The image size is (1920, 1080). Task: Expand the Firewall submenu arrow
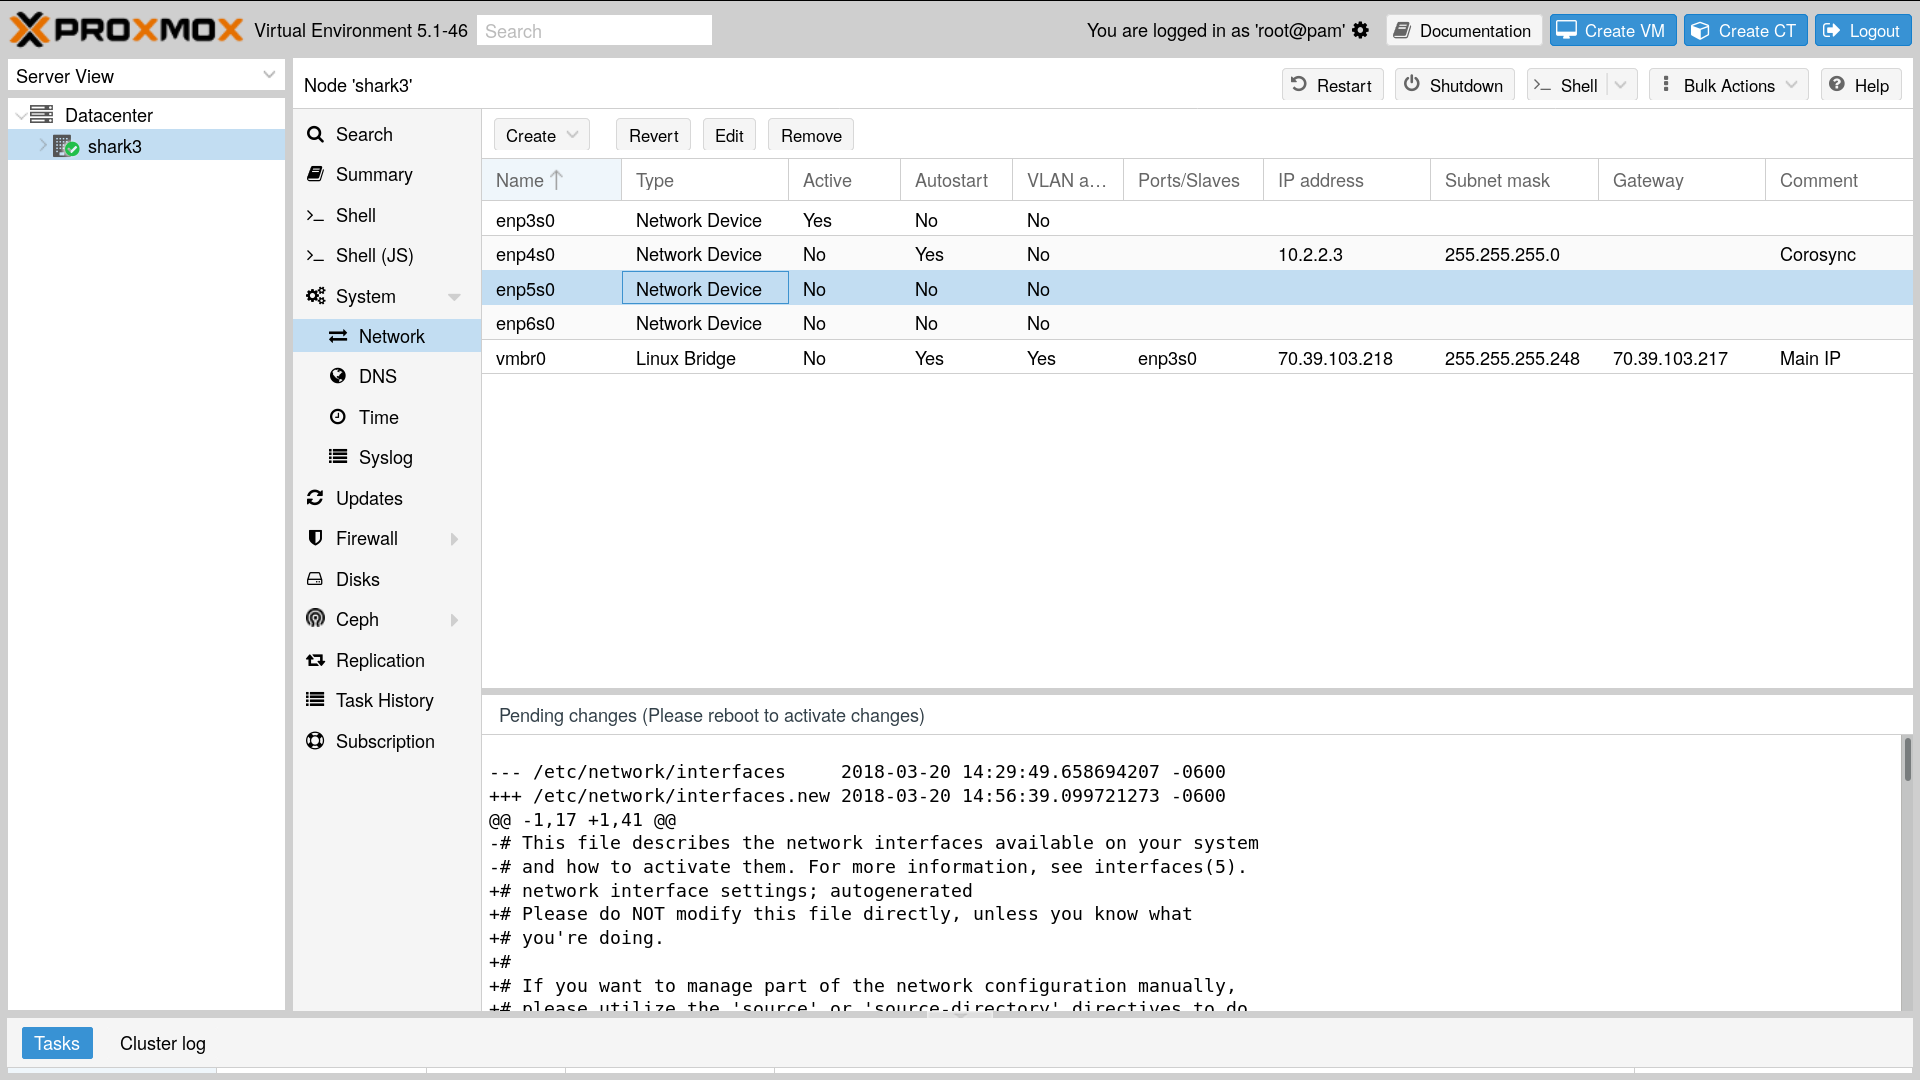[x=454, y=539]
